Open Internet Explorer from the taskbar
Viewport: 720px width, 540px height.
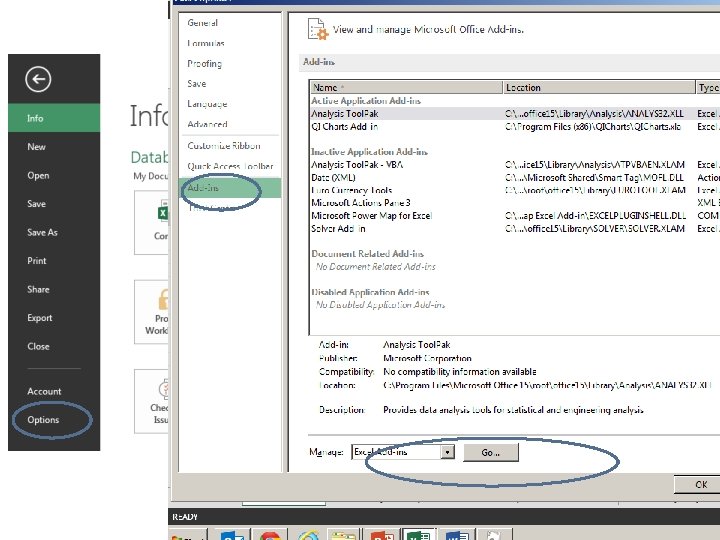308,534
